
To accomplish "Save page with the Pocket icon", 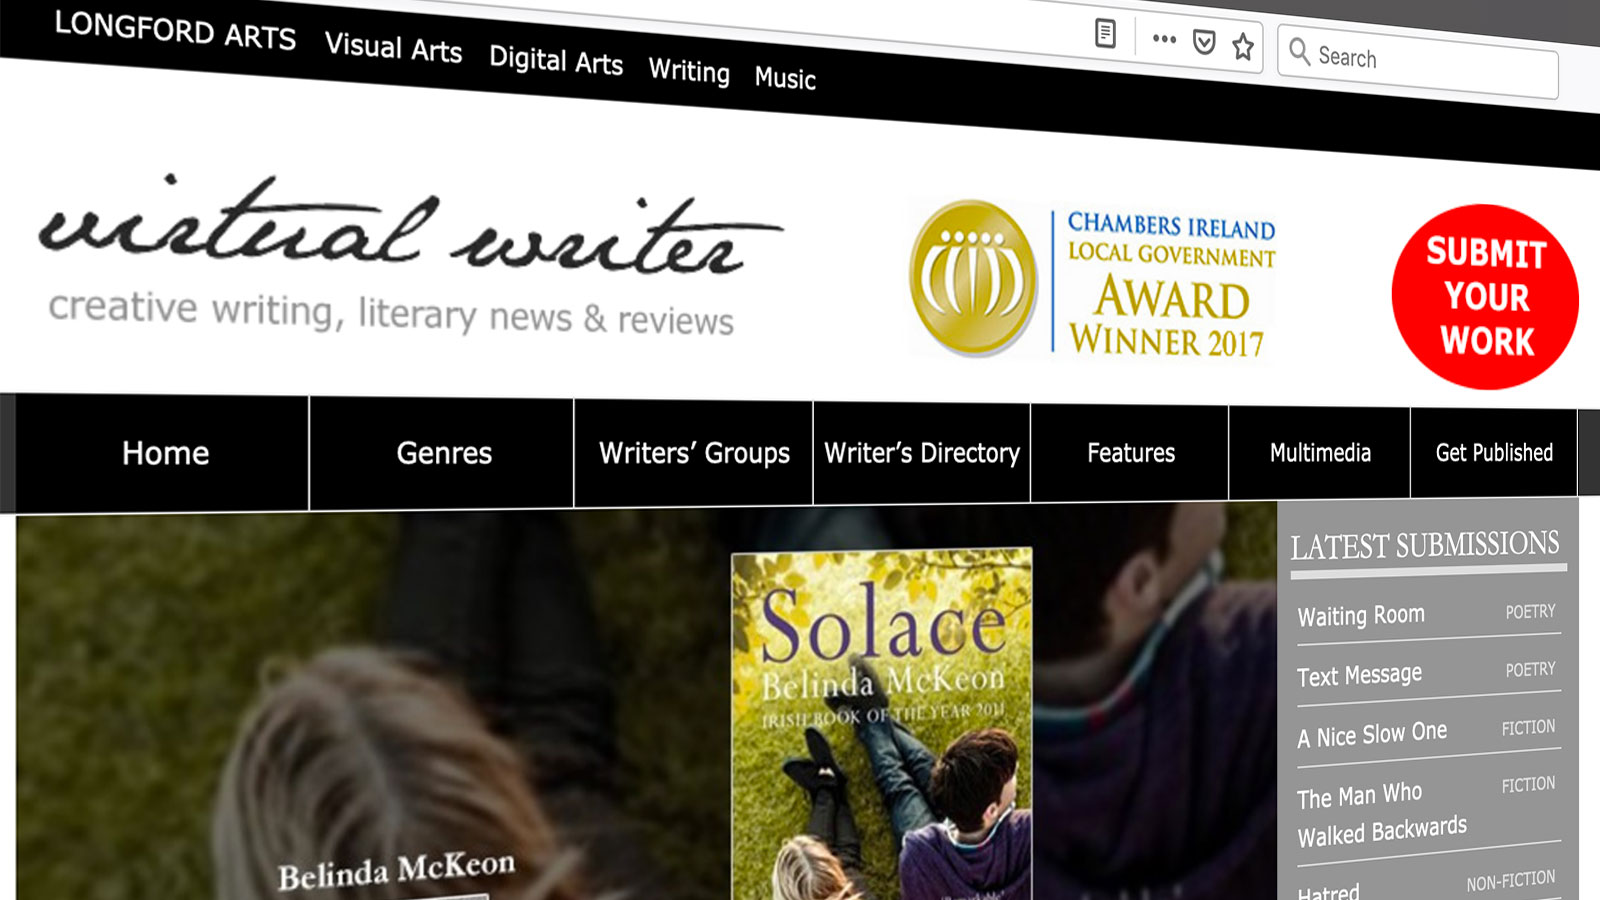I will pos(1204,42).
